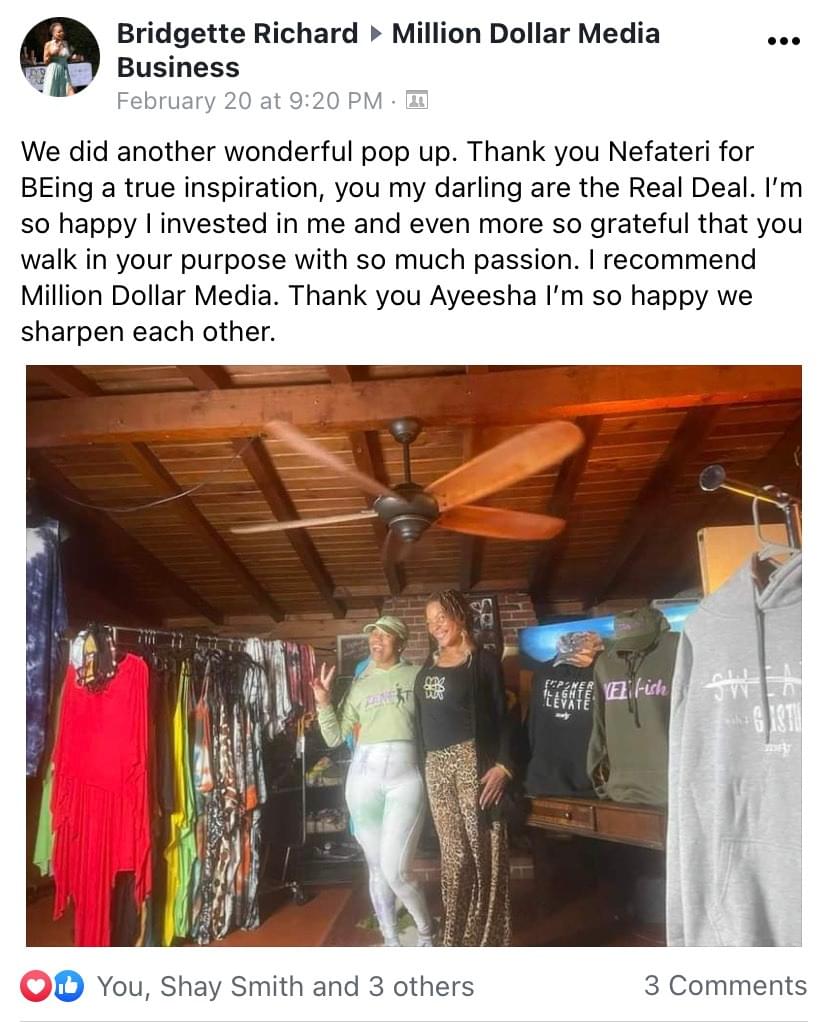
Task: Click the blue thumbs-up like reaction icon
Action: (x=68, y=986)
